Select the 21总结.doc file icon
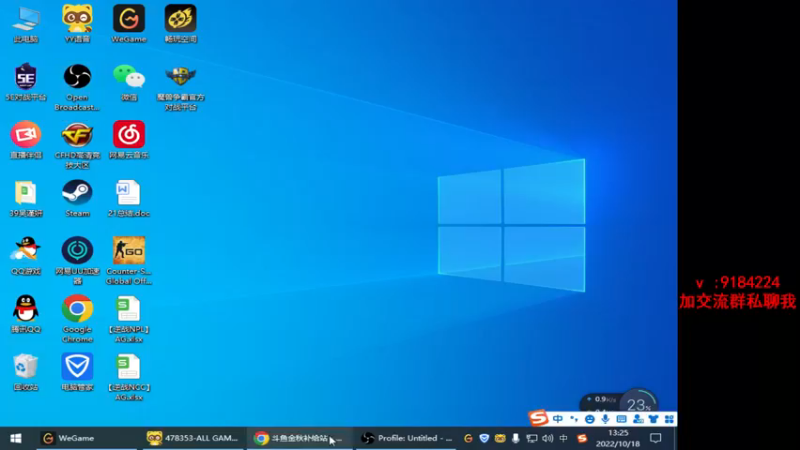The height and width of the screenshot is (450, 800). click(129, 198)
